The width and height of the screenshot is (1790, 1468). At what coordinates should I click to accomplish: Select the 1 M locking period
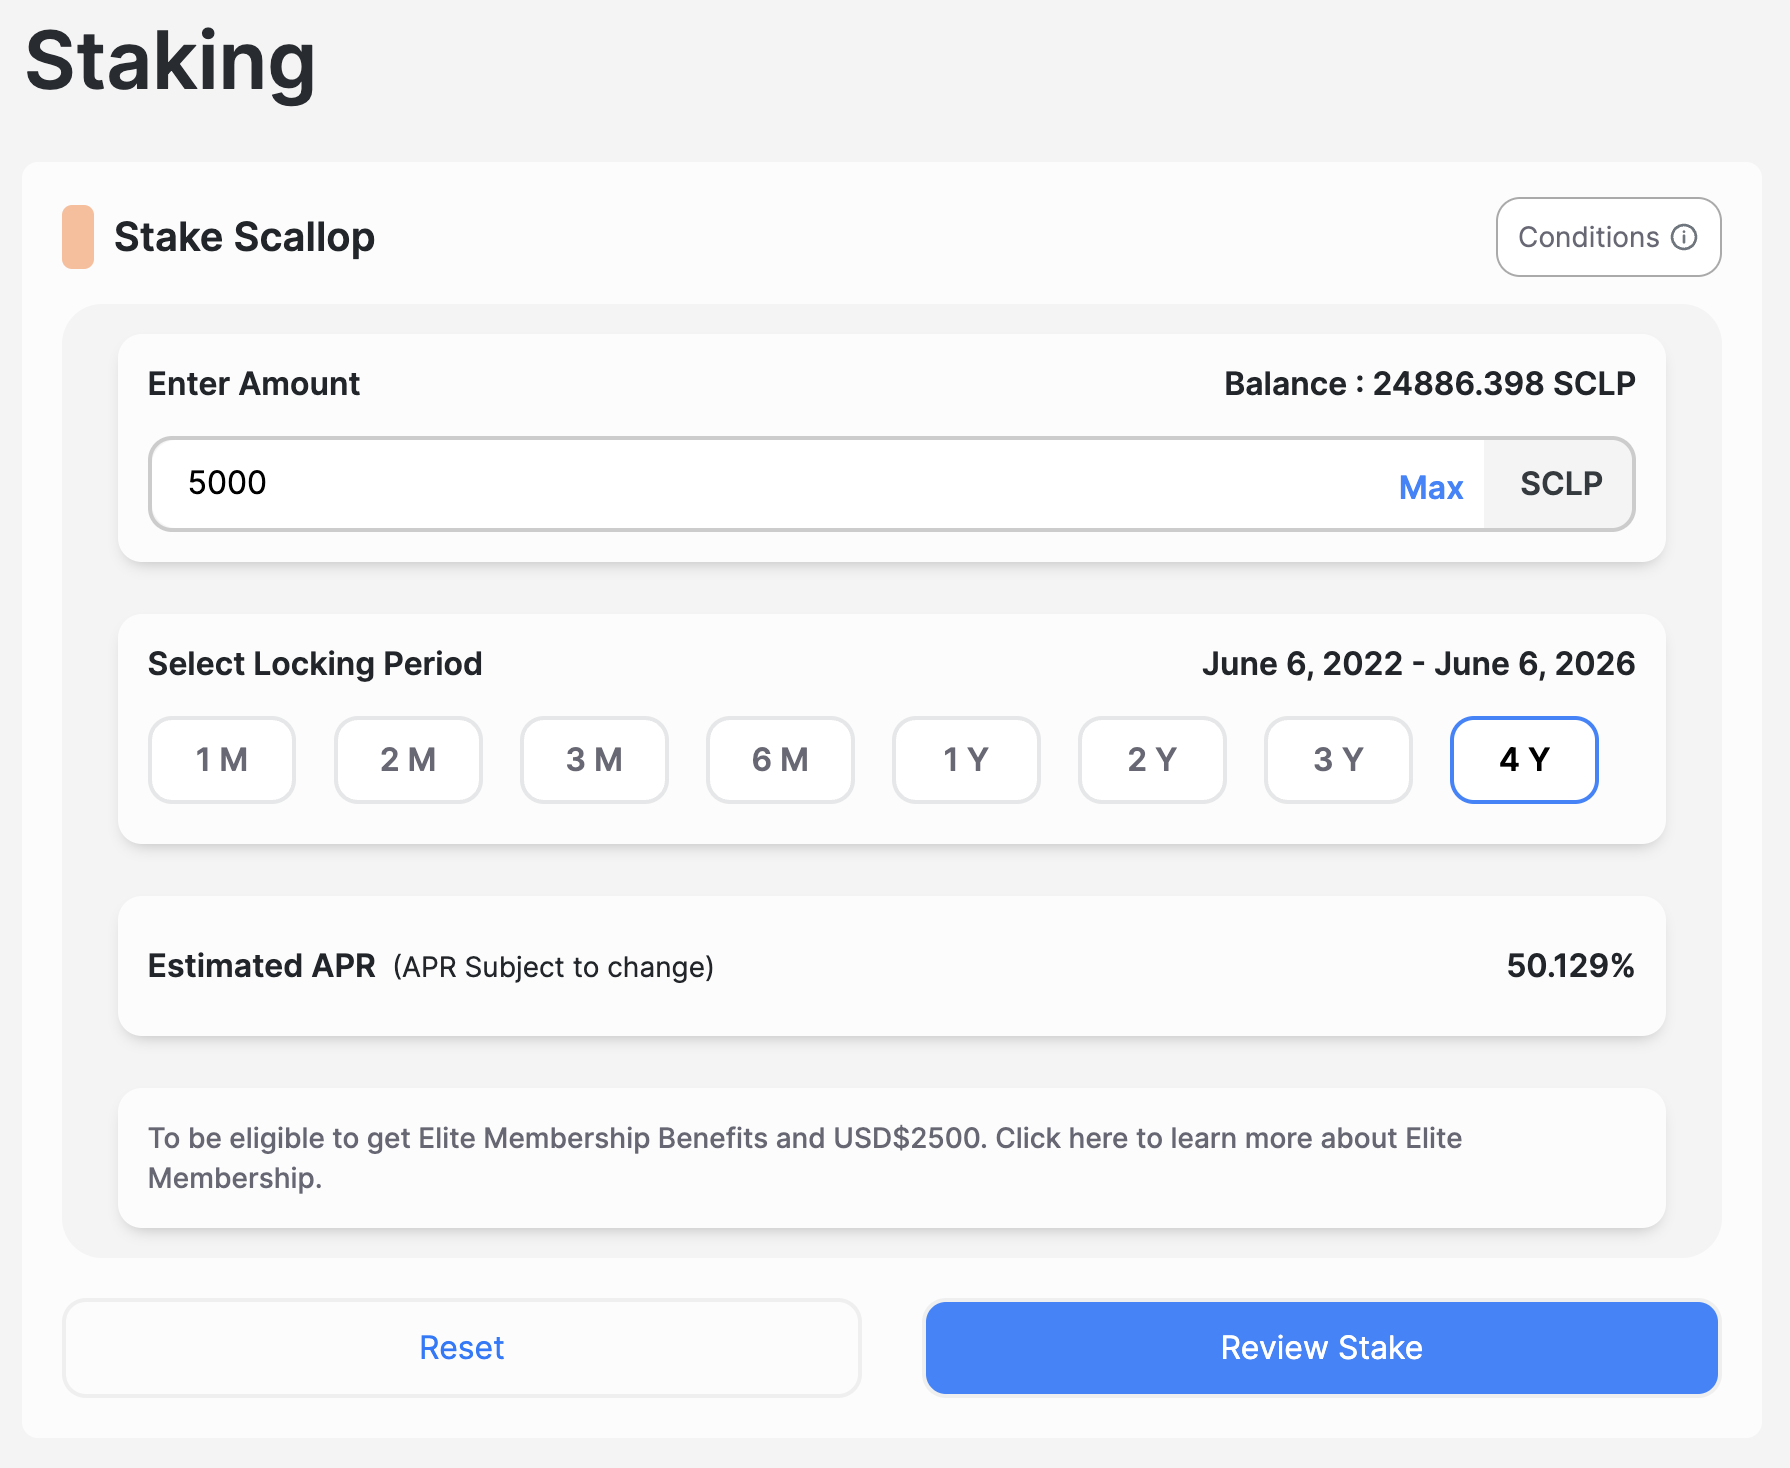[x=222, y=760]
